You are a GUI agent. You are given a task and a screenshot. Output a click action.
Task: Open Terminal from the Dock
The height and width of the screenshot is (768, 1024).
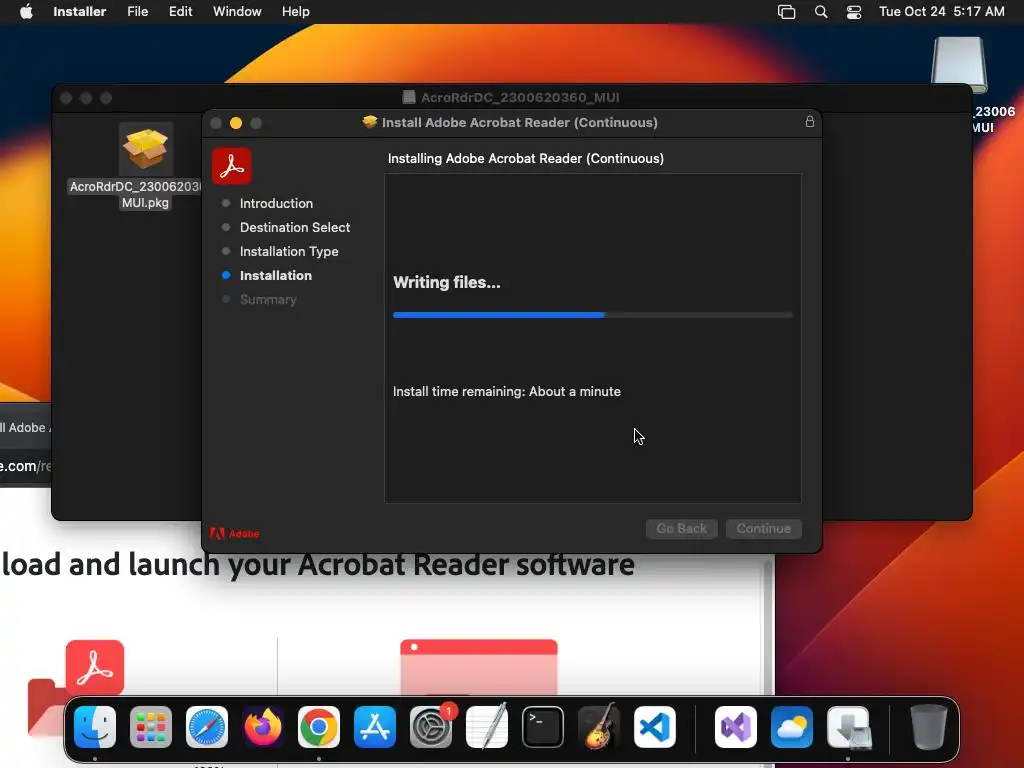(543, 727)
